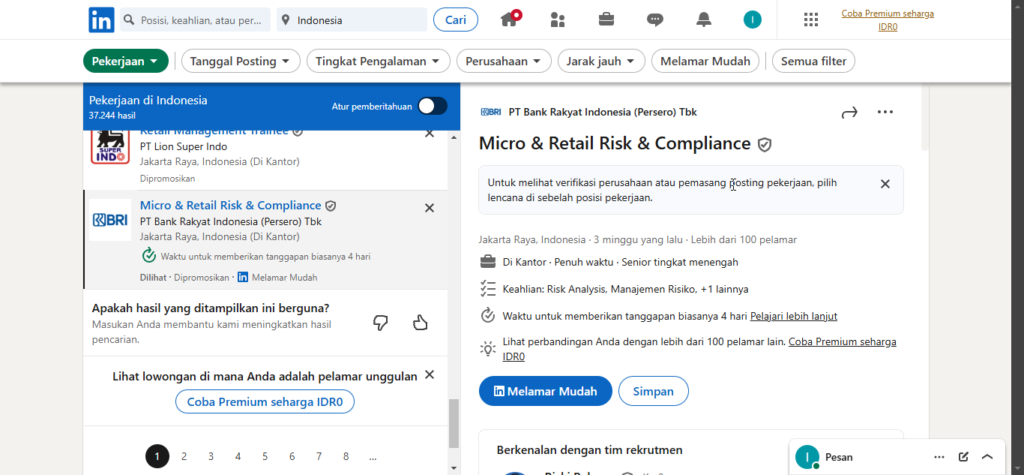
Task: Open Jarak jauh filter dropdown
Action: tap(601, 61)
